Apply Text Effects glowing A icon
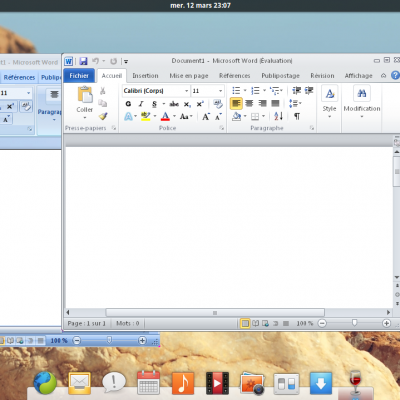The image size is (400, 400). 128,116
